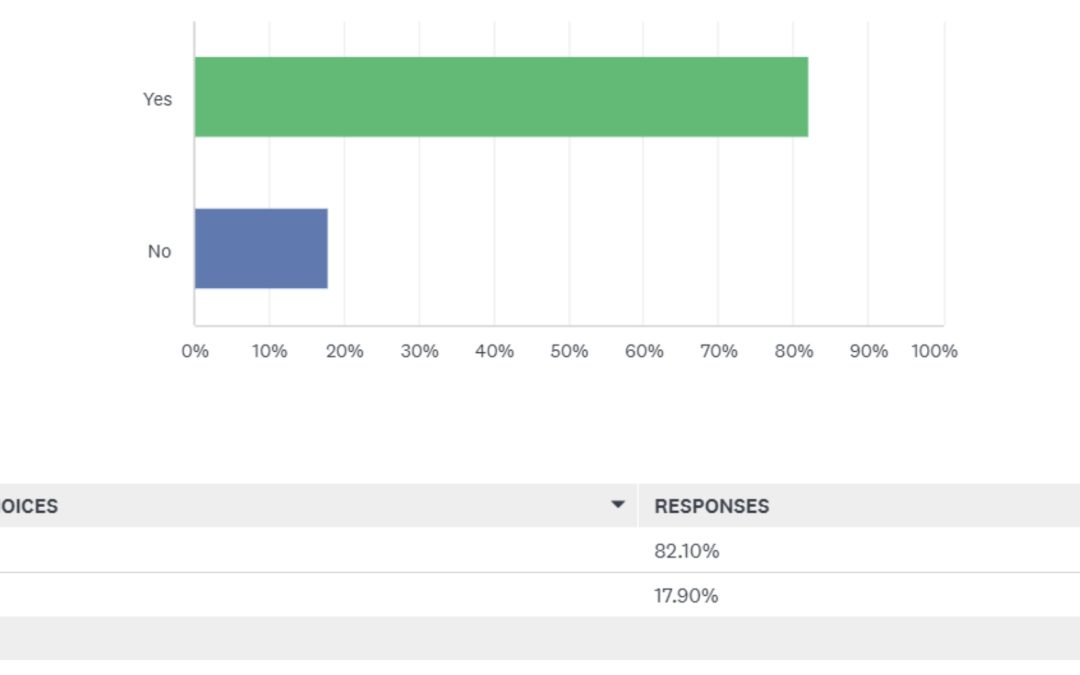Click the 100% axis label
Viewport: 1080px width, 675px height.
(935, 351)
